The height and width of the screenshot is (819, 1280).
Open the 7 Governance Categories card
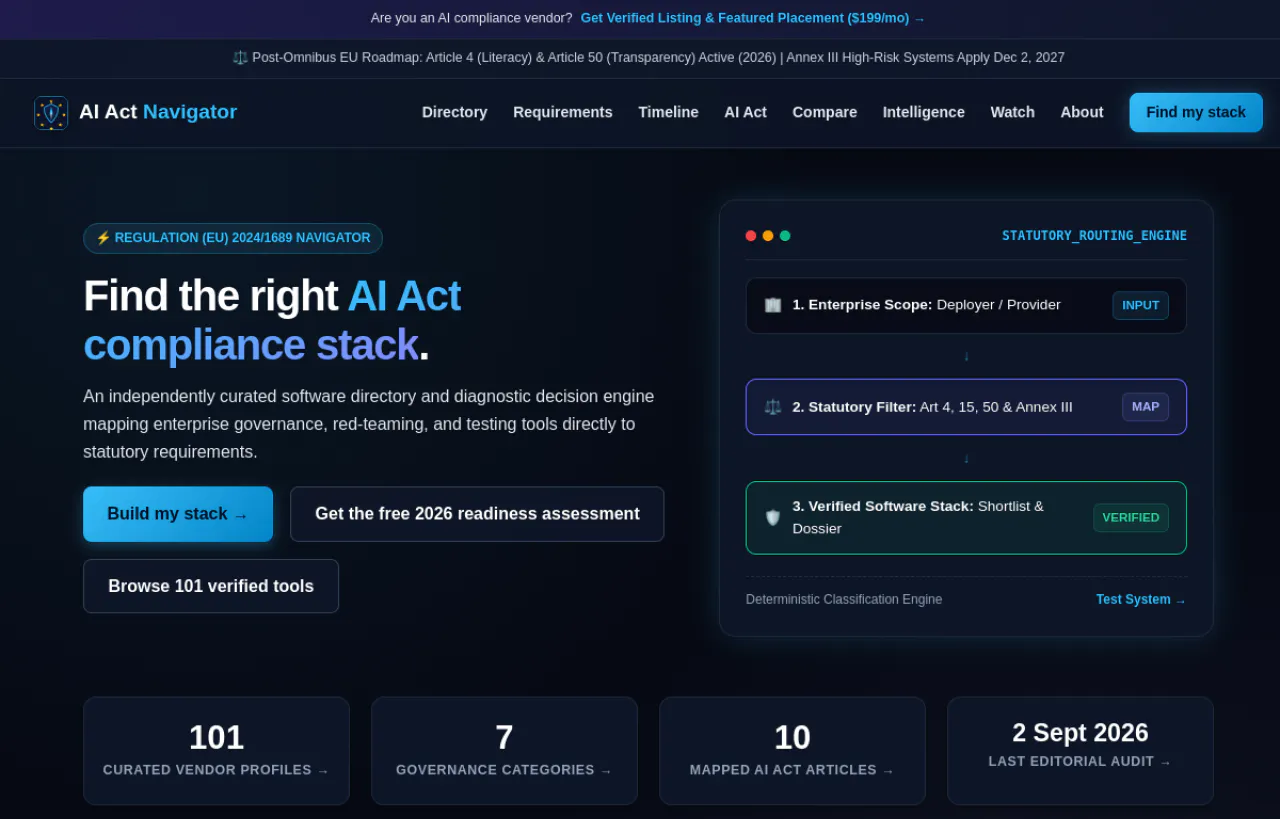(504, 751)
